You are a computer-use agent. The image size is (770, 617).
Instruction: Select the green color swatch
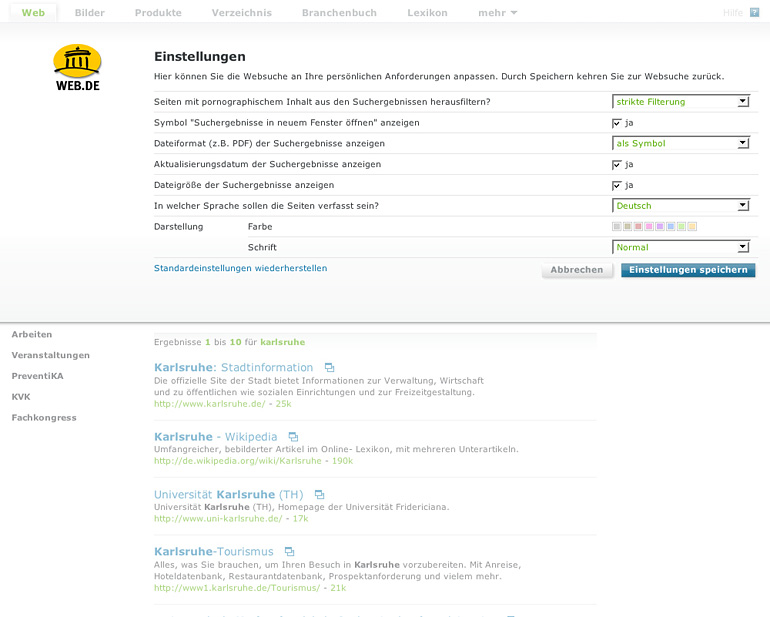[x=682, y=226]
